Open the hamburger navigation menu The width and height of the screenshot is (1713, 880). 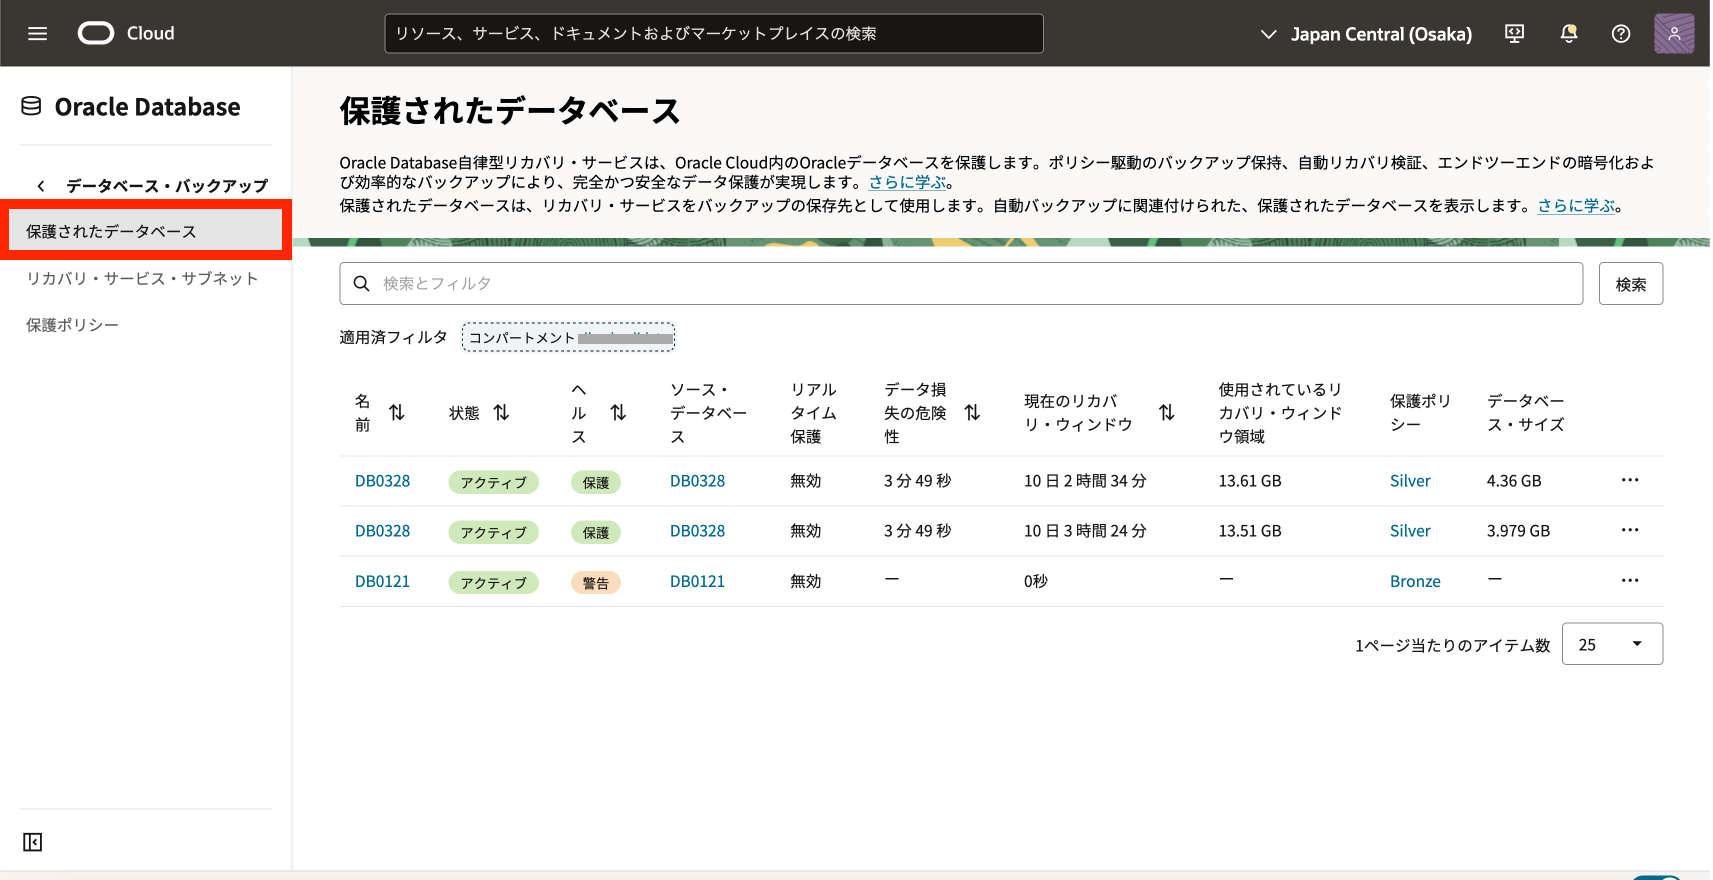pos(38,34)
